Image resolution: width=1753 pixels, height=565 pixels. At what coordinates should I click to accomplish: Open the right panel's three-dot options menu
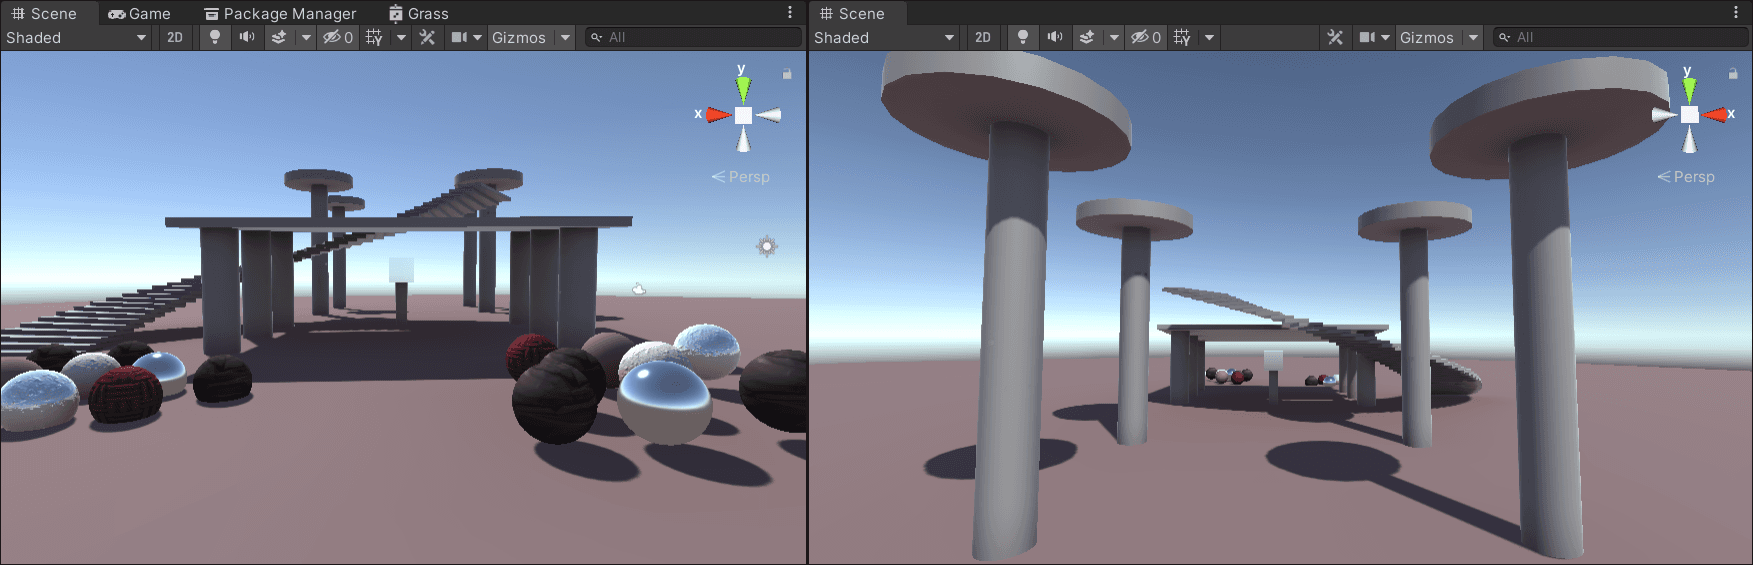[x=1736, y=12]
